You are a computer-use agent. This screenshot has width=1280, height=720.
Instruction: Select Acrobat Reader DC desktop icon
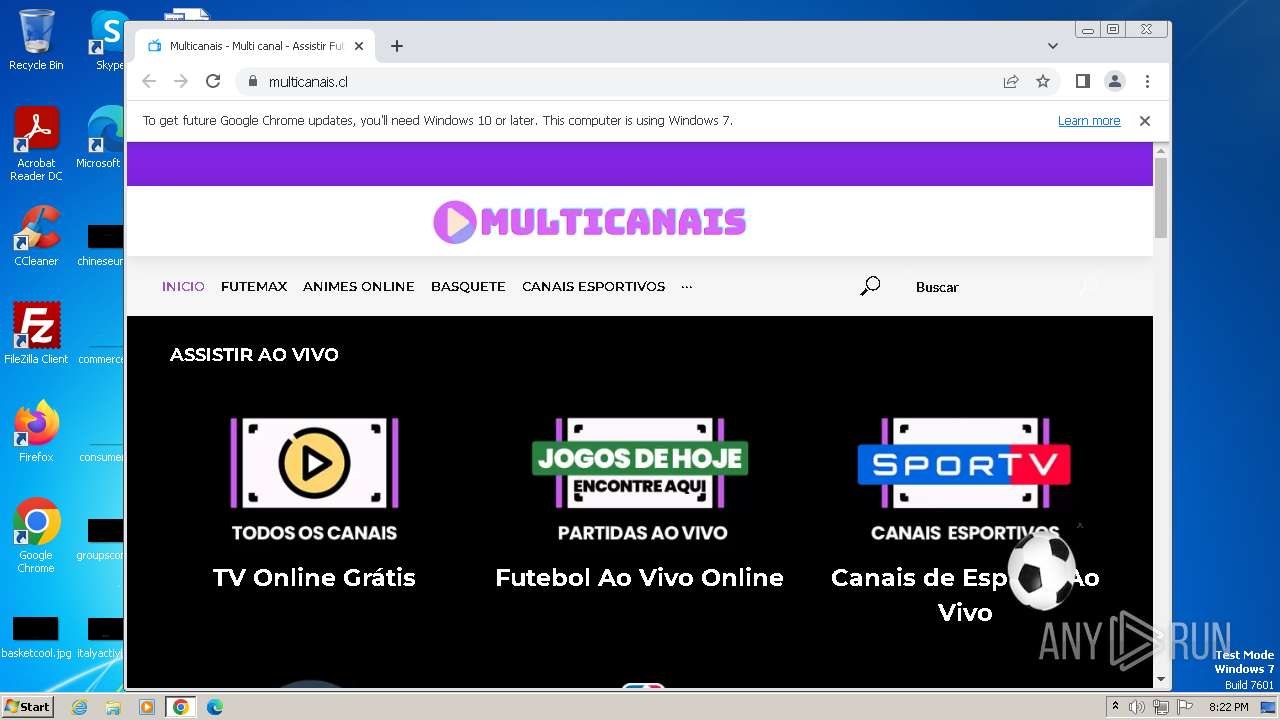click(x=36, y=145)
